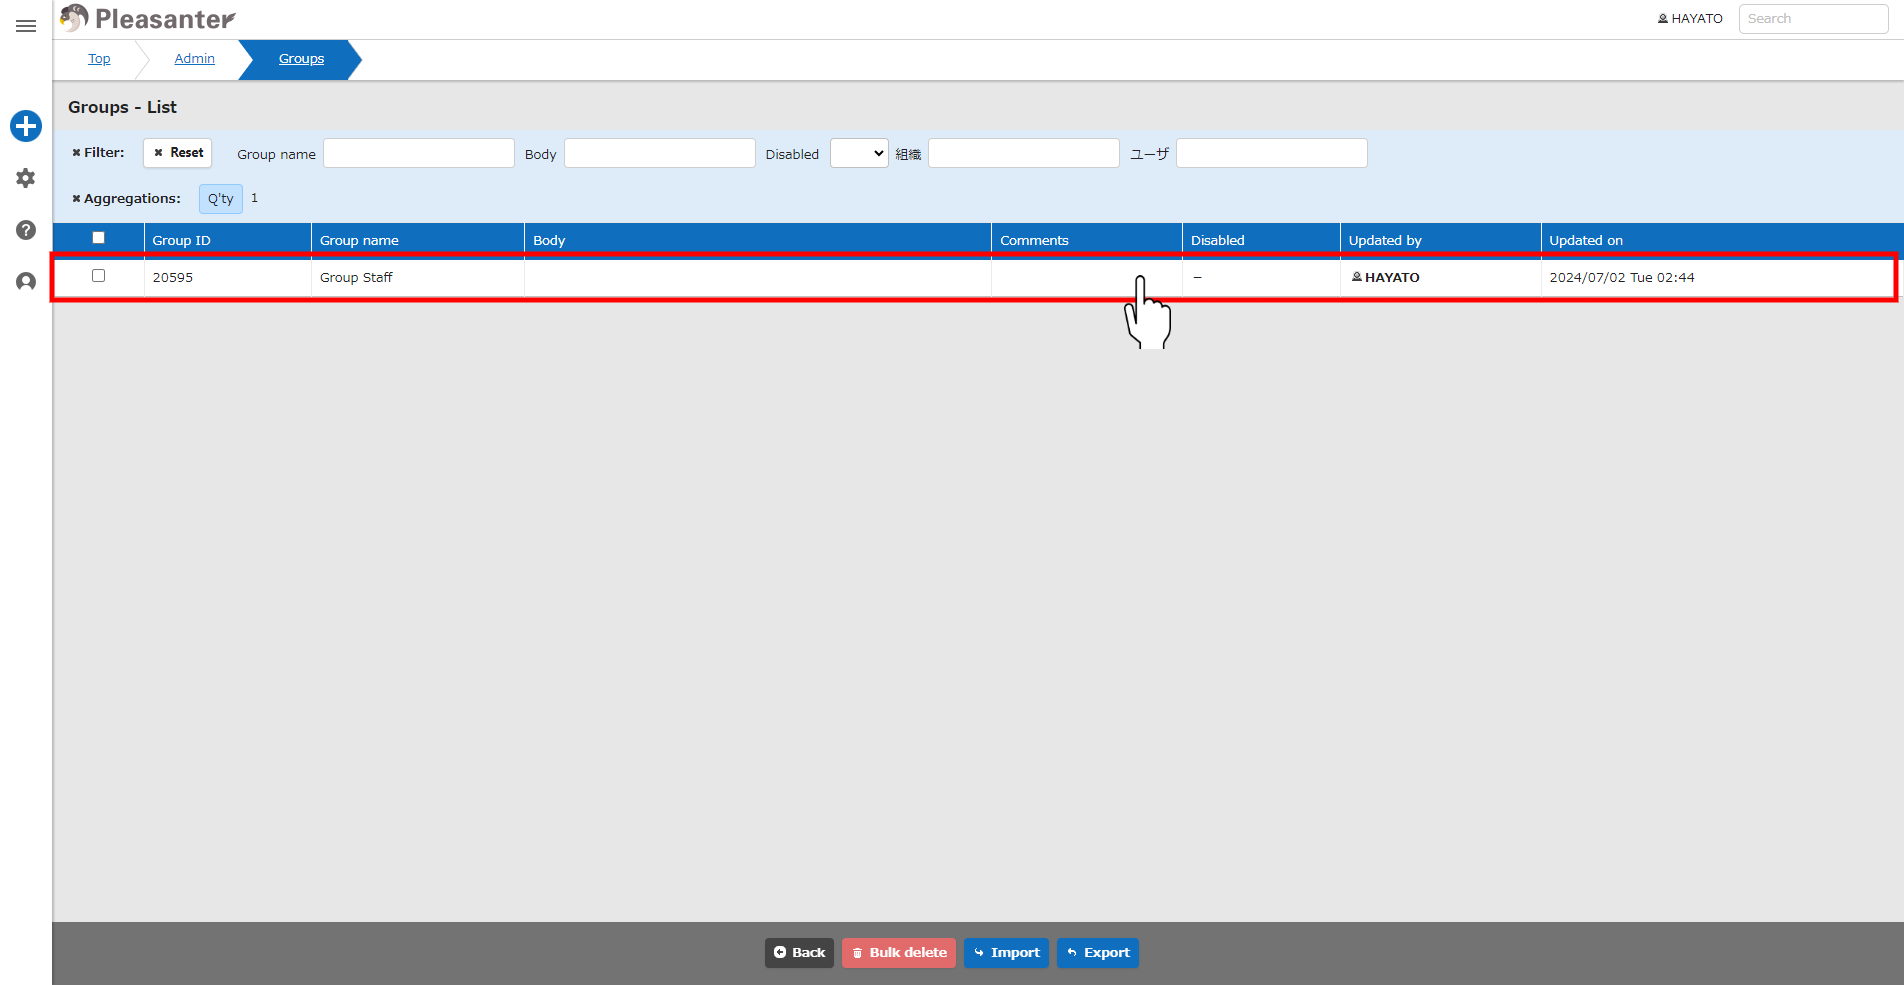Focus the Group name filter field

[x=419, y=153]
